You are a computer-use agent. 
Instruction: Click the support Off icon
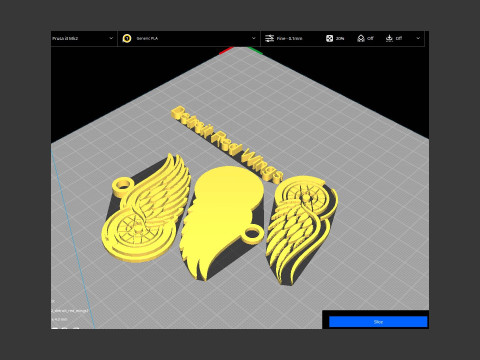[x=361, y=38]
